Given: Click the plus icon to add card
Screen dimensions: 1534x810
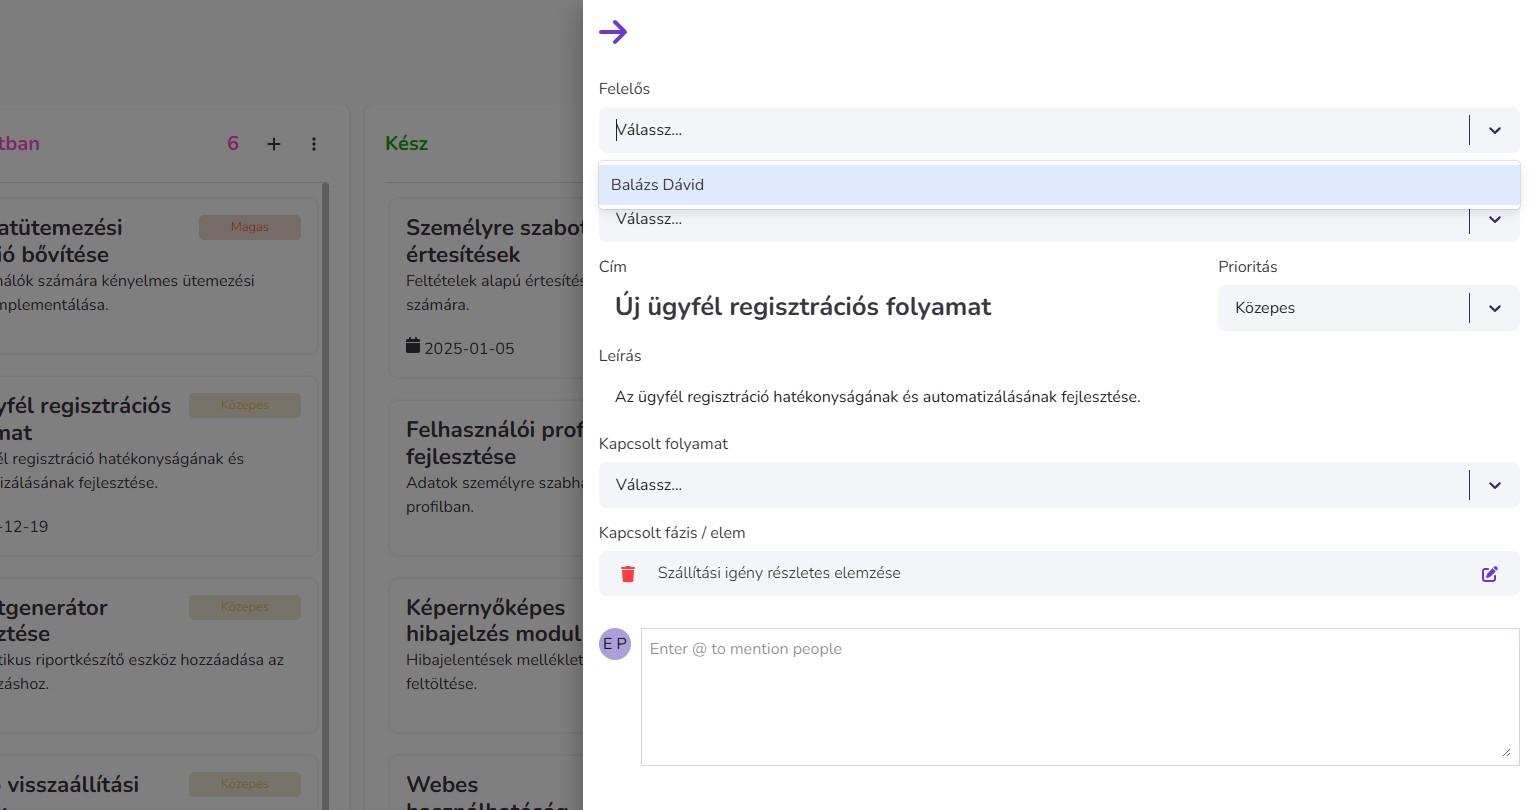Looking at the screenshot, I should pos(274,144).
